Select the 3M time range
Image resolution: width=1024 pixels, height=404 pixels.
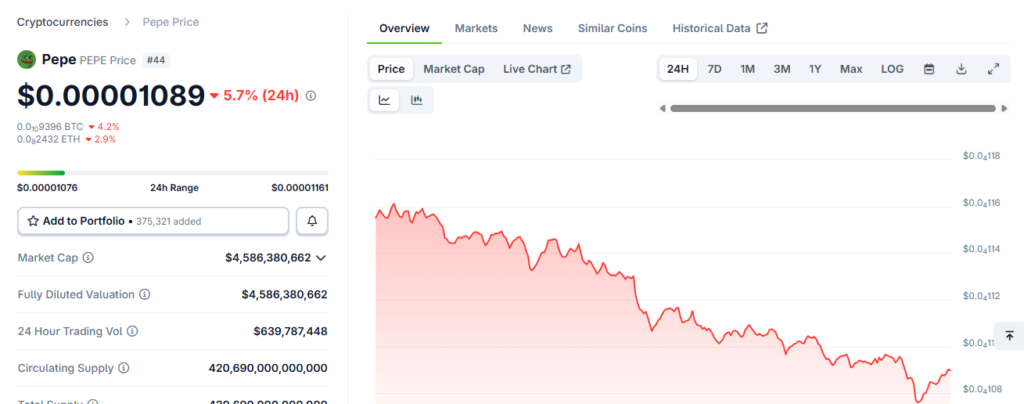(x=782, y=69)
